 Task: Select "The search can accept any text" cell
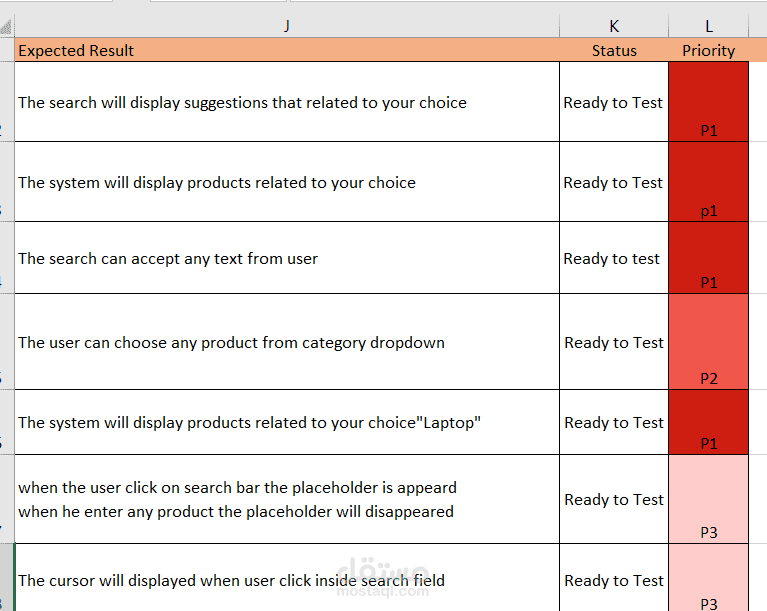(x=286, y=258)
